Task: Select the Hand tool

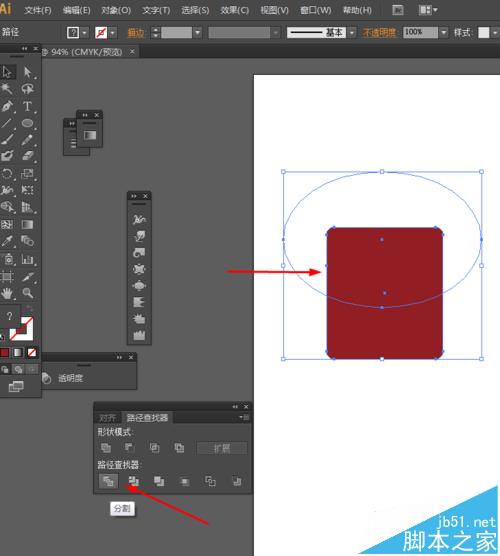Action: 7,293
